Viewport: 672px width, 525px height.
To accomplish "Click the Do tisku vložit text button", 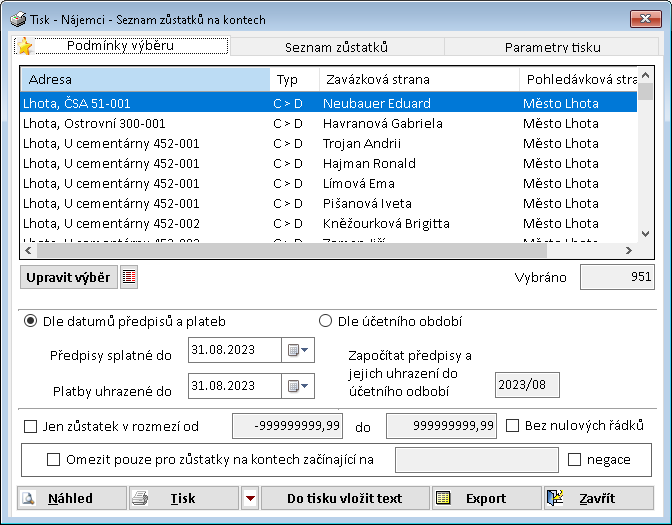I will pos(344,498).
